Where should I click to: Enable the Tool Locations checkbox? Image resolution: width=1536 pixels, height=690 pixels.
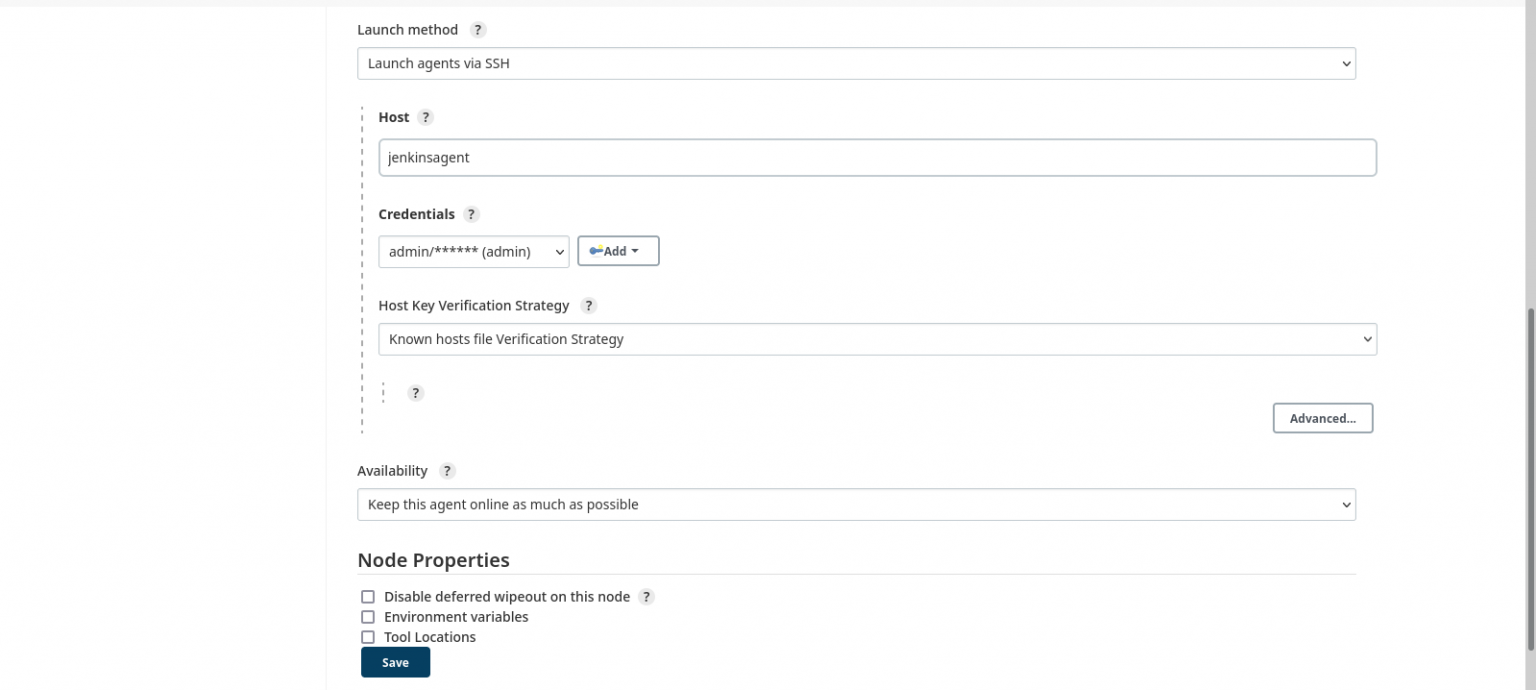368,637
